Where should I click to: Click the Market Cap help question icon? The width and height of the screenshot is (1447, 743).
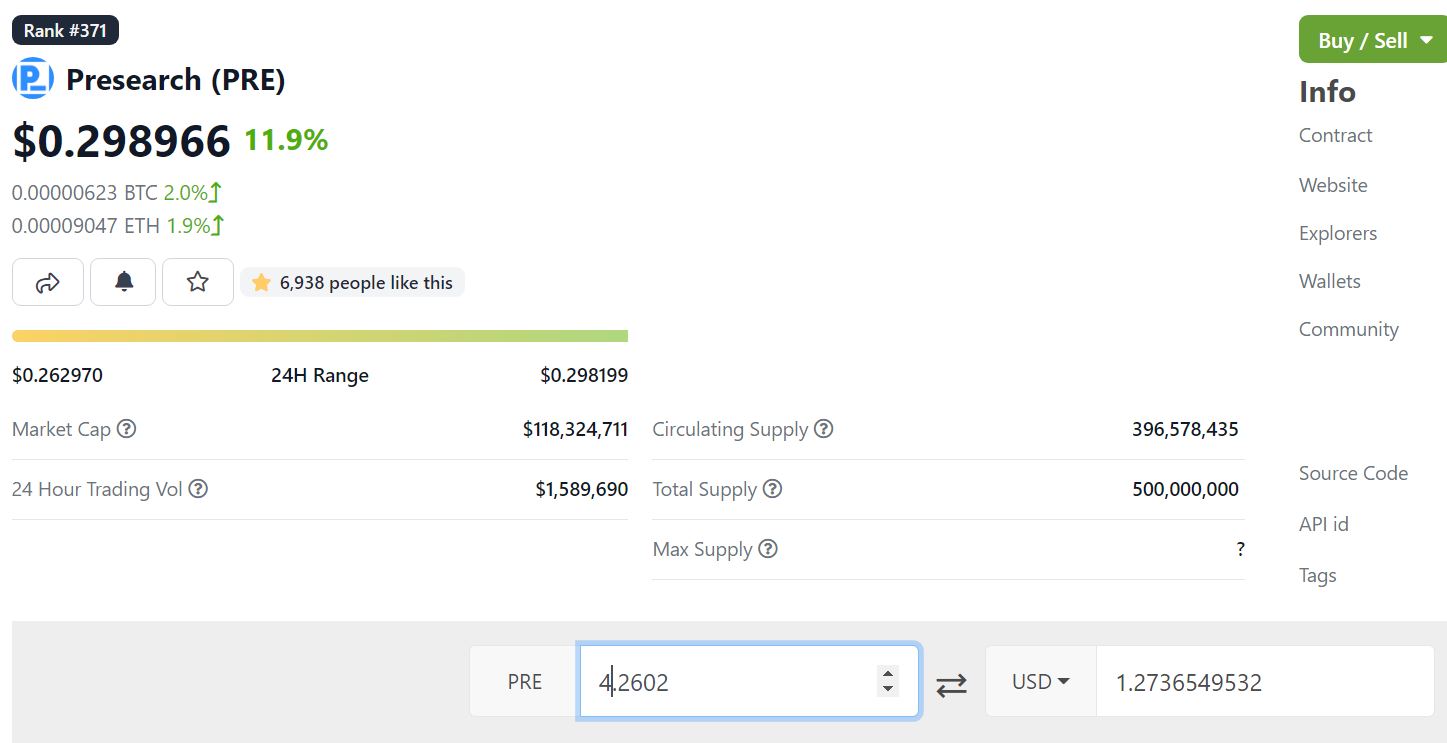[x=126, y=429]
